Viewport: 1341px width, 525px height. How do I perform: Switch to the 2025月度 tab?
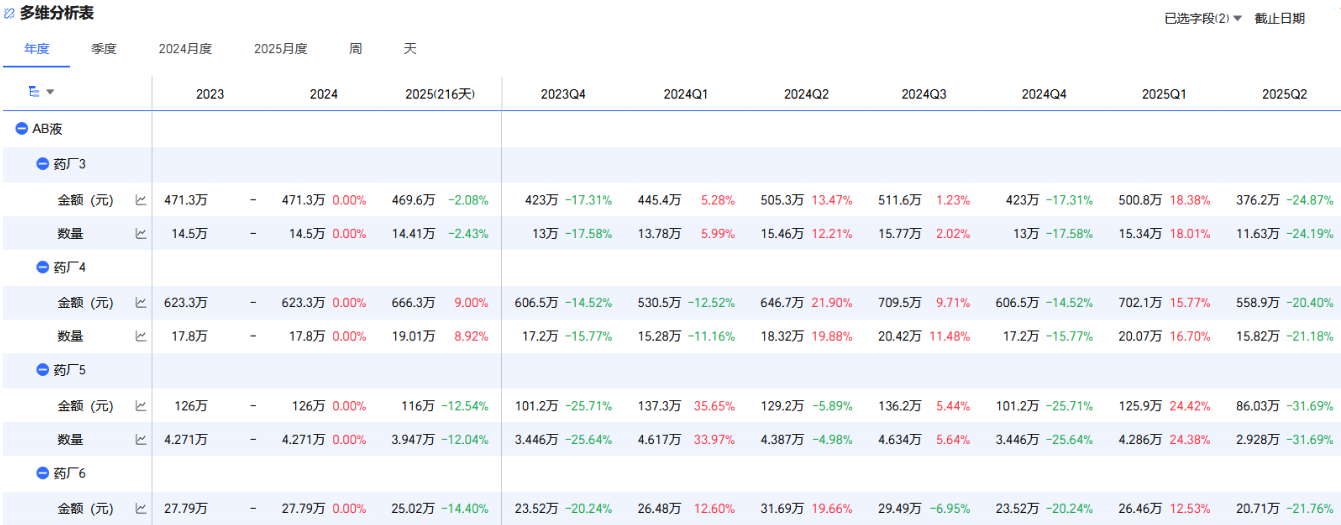point(280,49)
